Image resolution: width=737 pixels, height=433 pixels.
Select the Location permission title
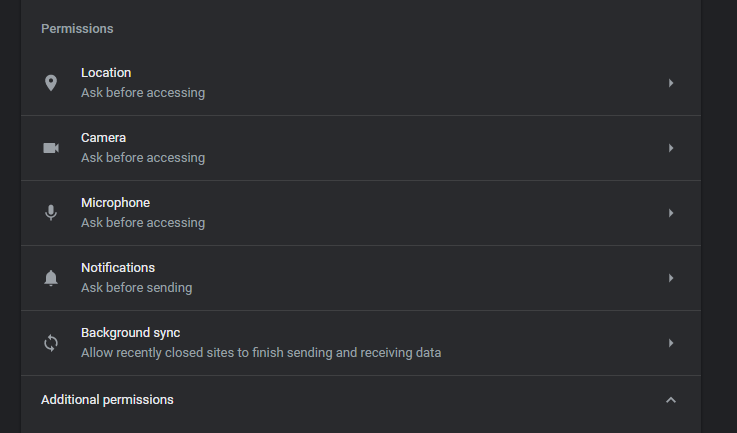click(x=106, y=73)
